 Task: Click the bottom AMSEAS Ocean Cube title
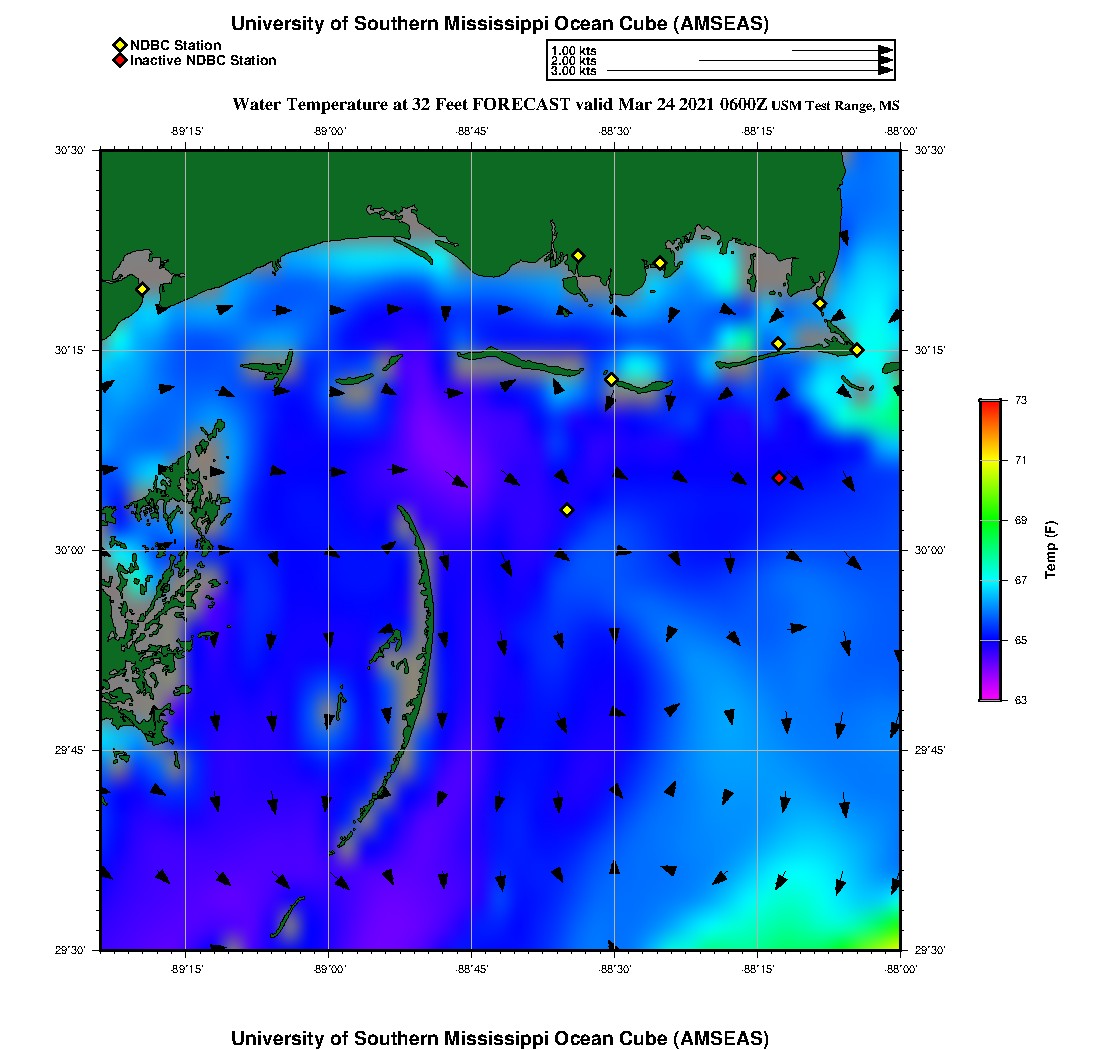(x=500, y=1038)
